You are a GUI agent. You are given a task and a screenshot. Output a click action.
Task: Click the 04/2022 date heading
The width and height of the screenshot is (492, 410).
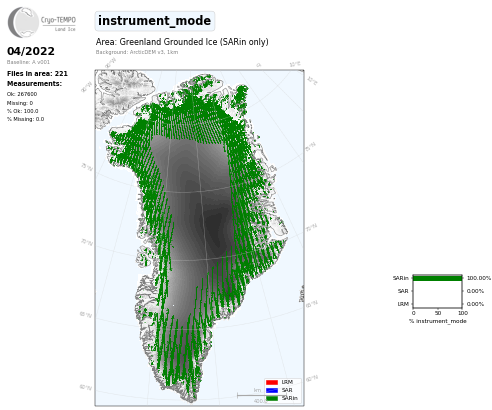point(31,51)
